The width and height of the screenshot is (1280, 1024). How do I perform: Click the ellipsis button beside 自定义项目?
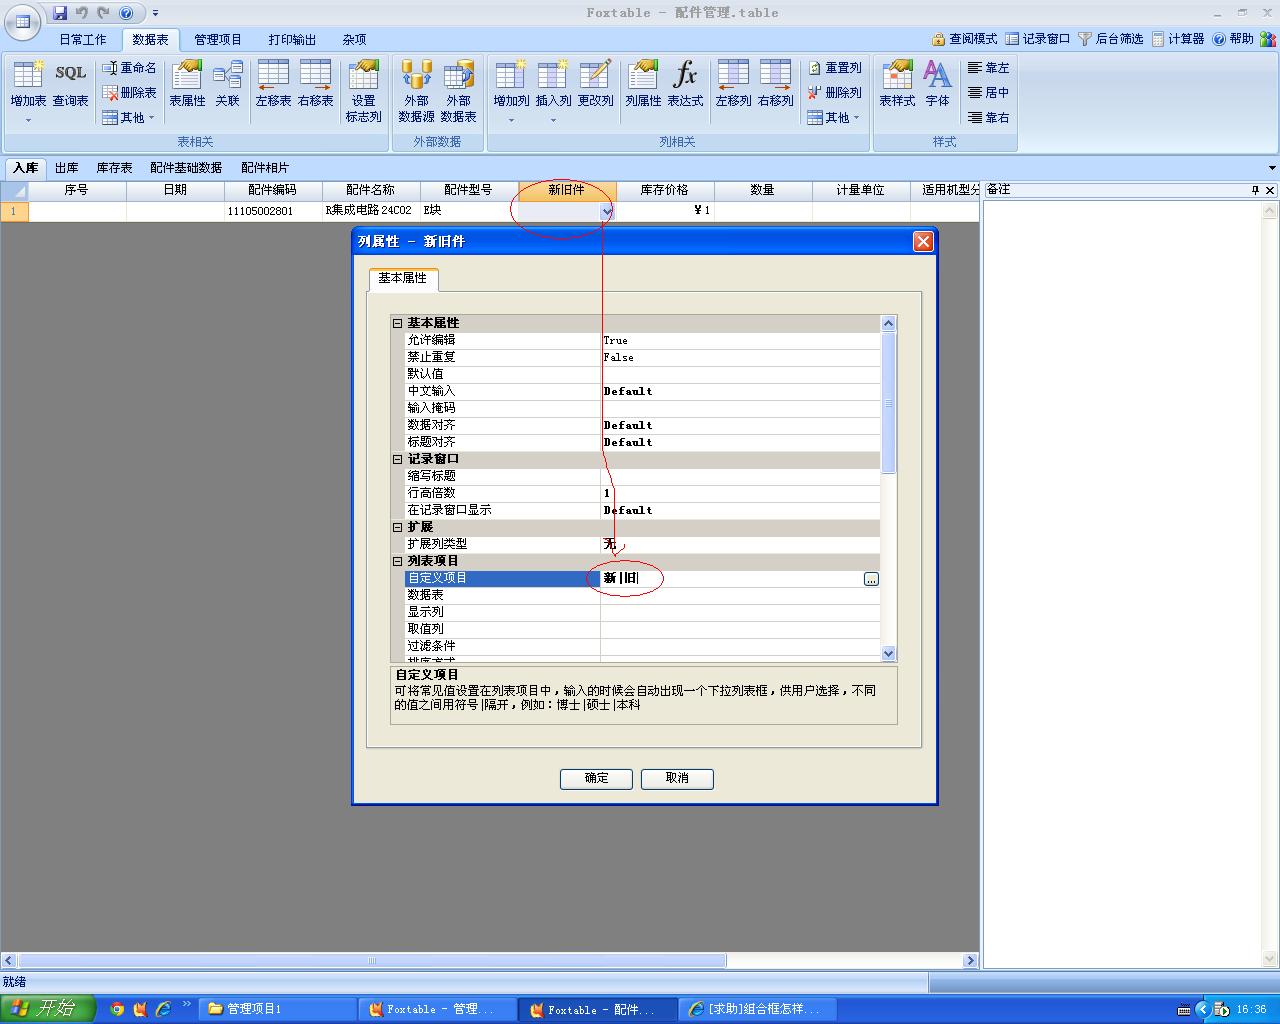871,579
